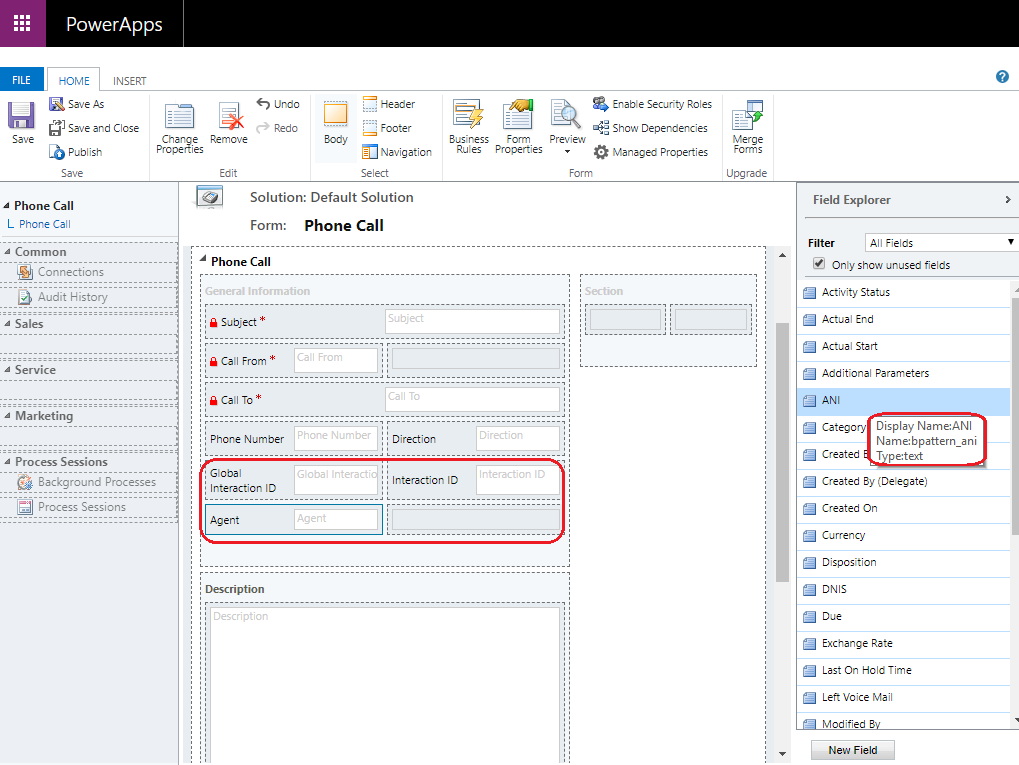The image size is (1019, 765).
Task: Open Connections in Common navigation
Action: 70,272
